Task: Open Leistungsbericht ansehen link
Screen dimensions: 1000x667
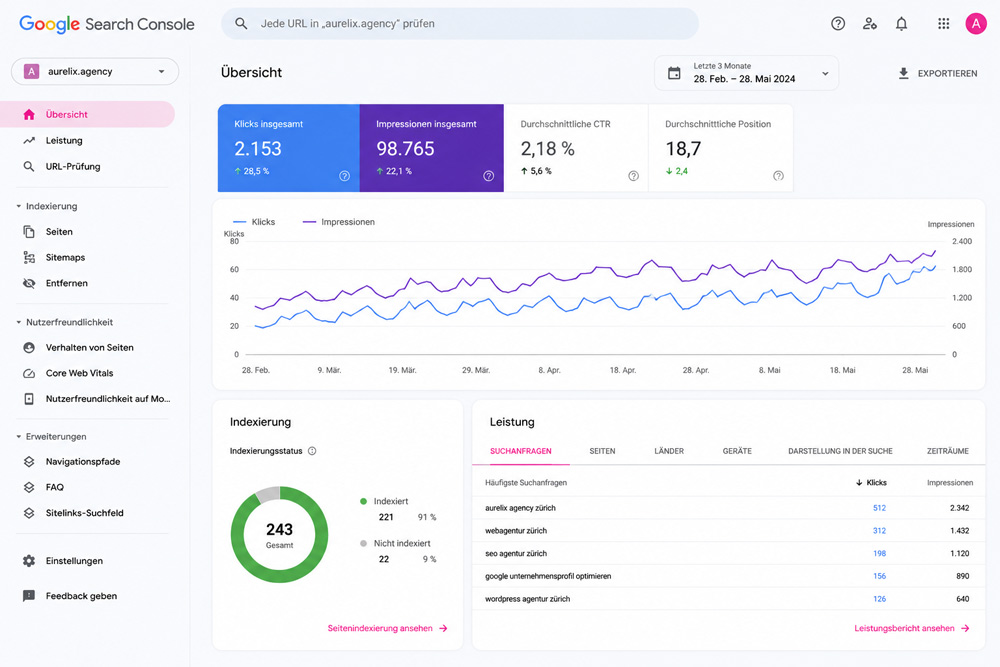Action: click(912, 628)
